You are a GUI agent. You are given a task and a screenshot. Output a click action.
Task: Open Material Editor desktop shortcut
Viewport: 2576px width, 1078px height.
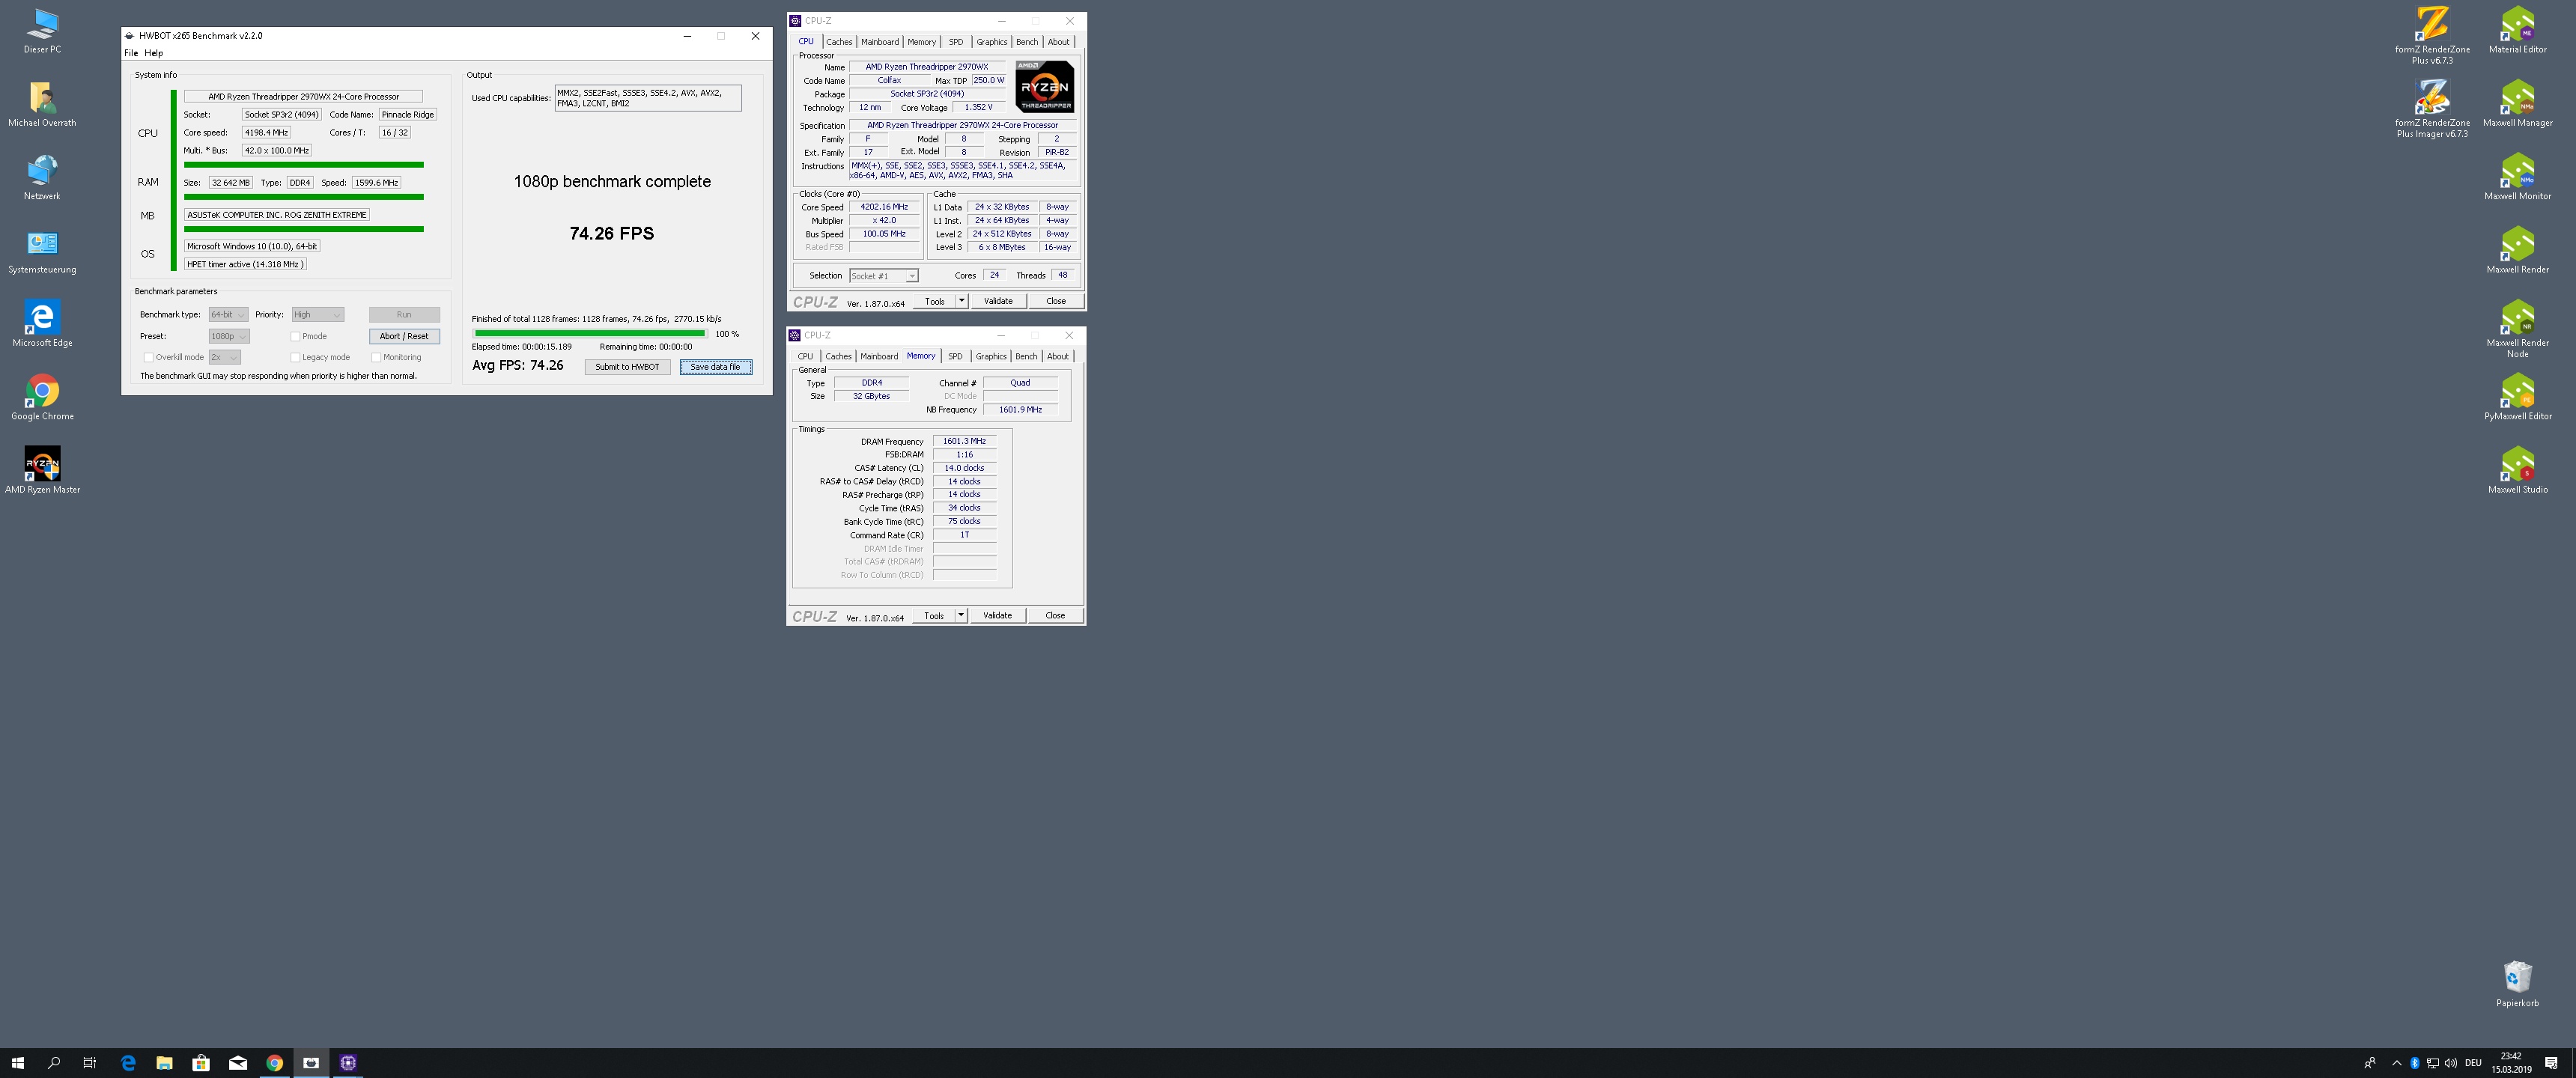pyautogui.click(x=2517, y=30)
